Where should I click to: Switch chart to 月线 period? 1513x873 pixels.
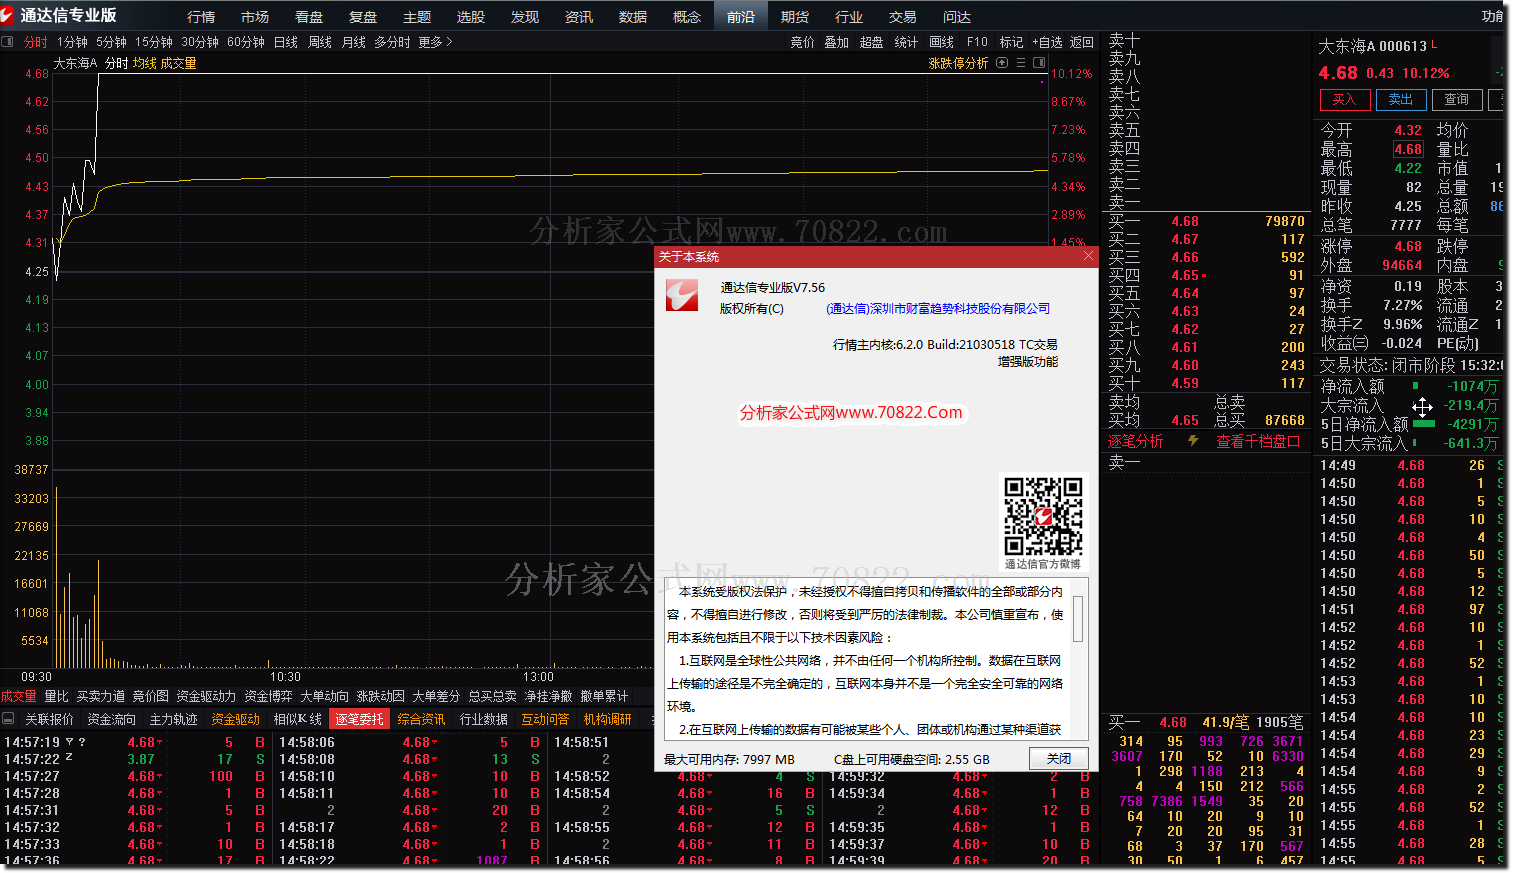click(354, 42)
